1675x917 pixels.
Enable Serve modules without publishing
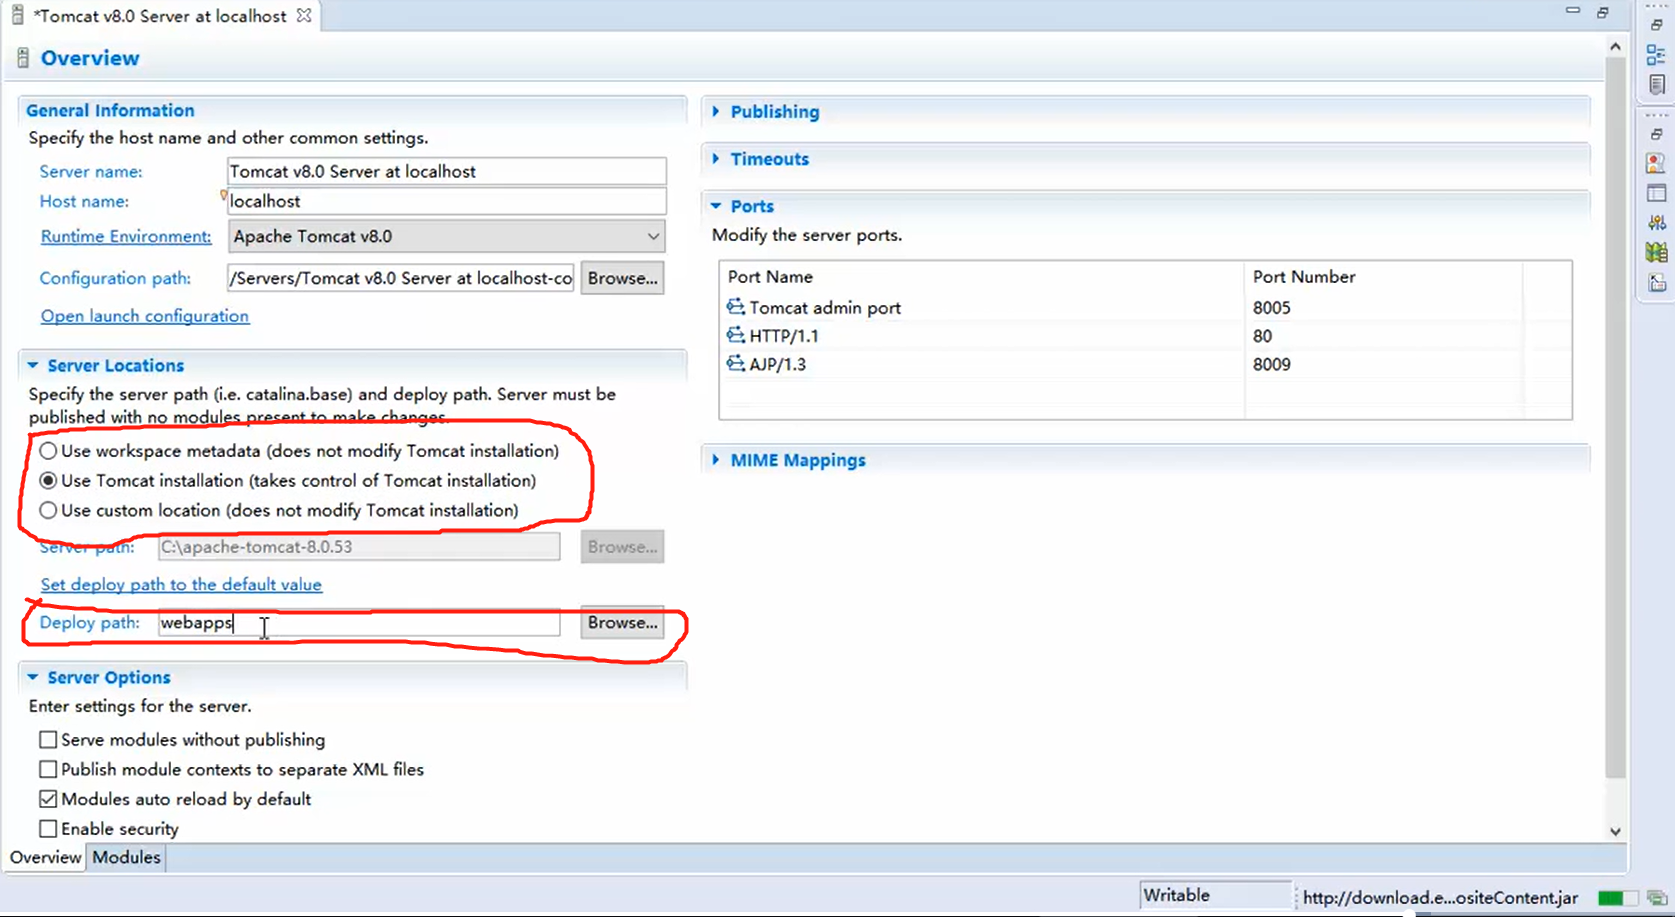click(48, 740)
